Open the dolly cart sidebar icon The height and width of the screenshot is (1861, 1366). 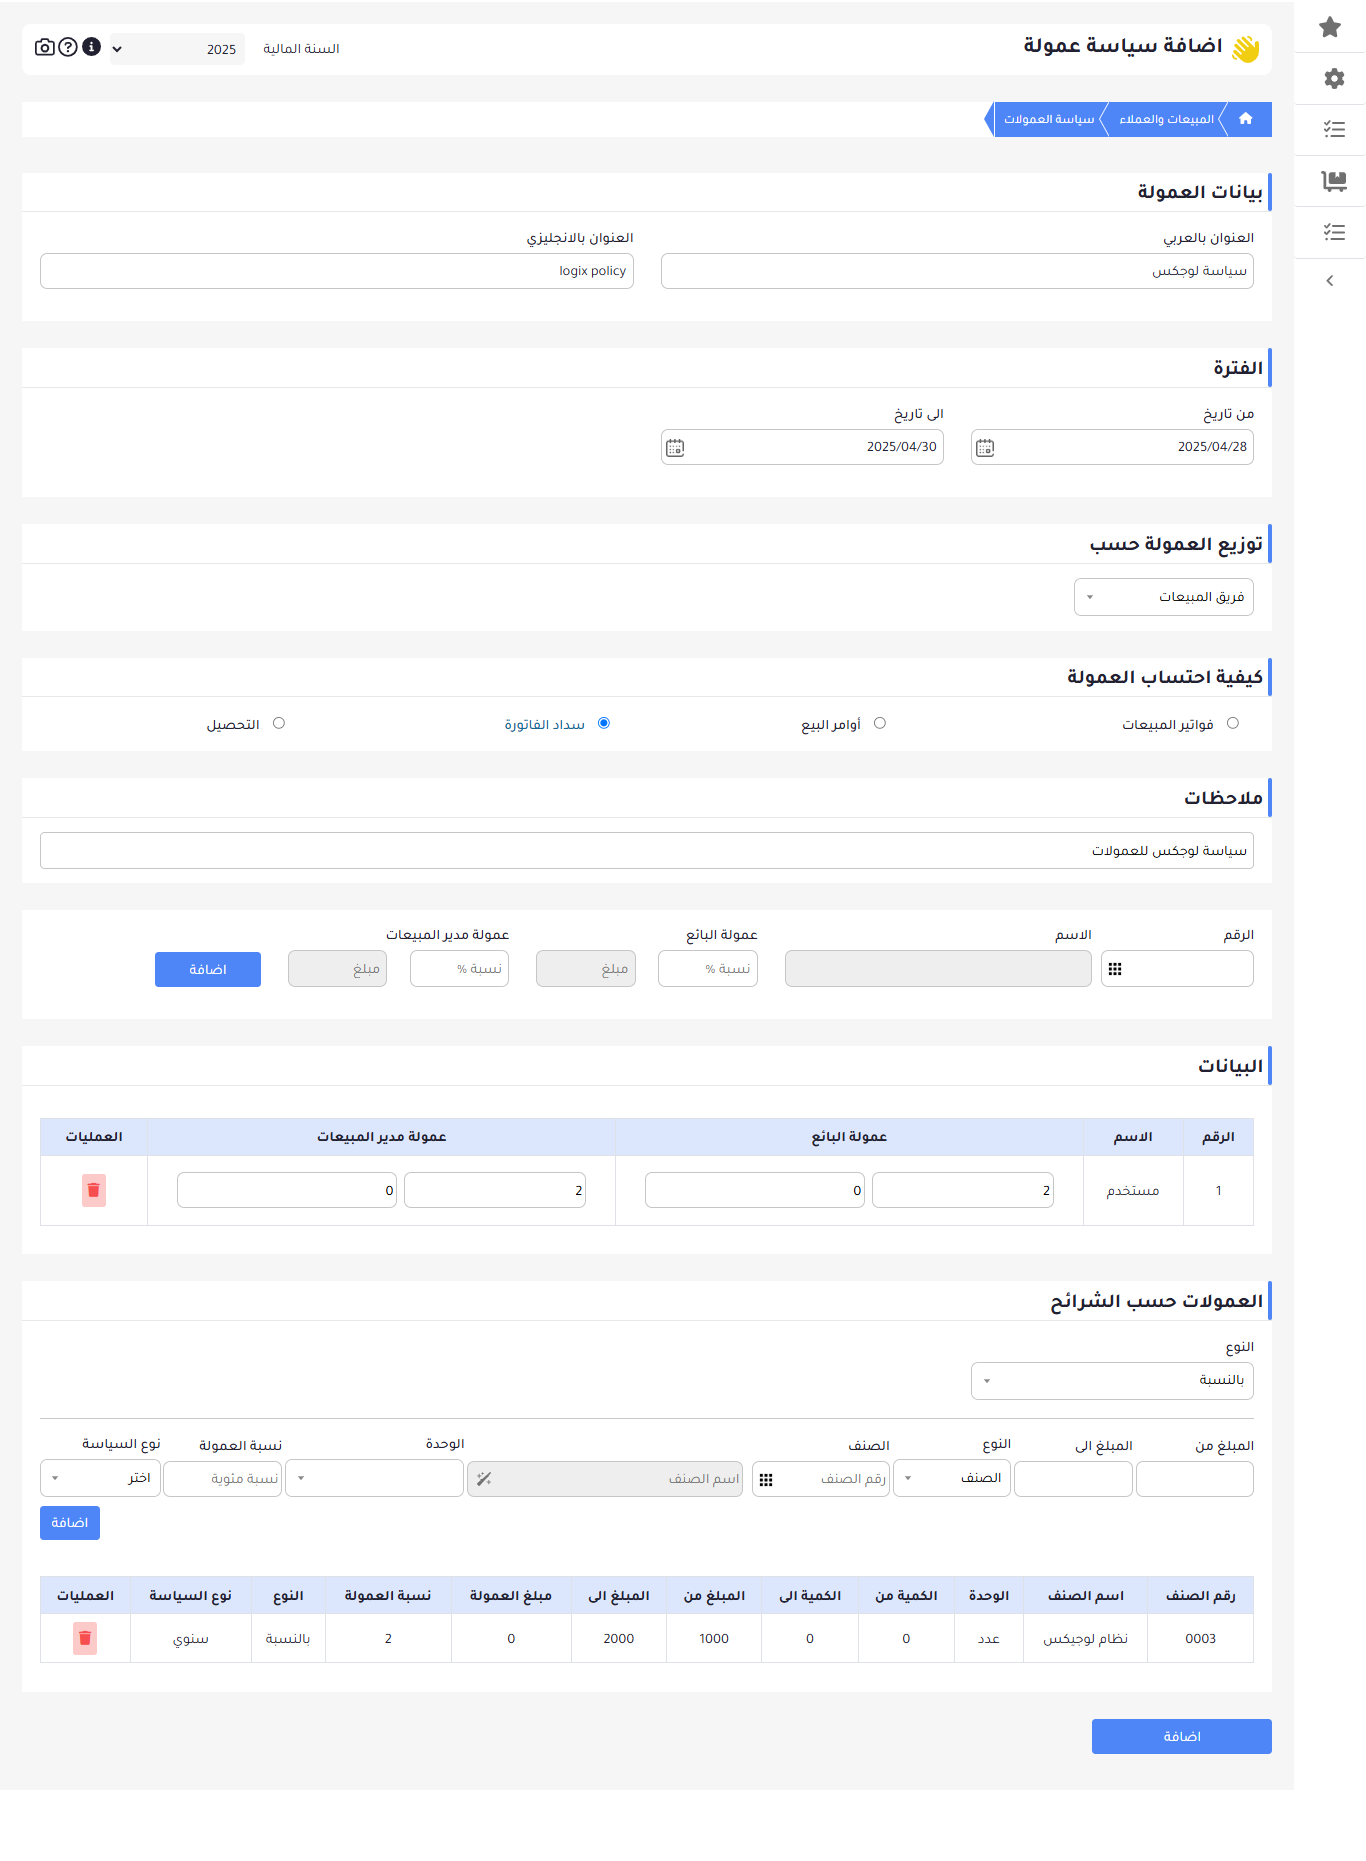click(1334, 181)
